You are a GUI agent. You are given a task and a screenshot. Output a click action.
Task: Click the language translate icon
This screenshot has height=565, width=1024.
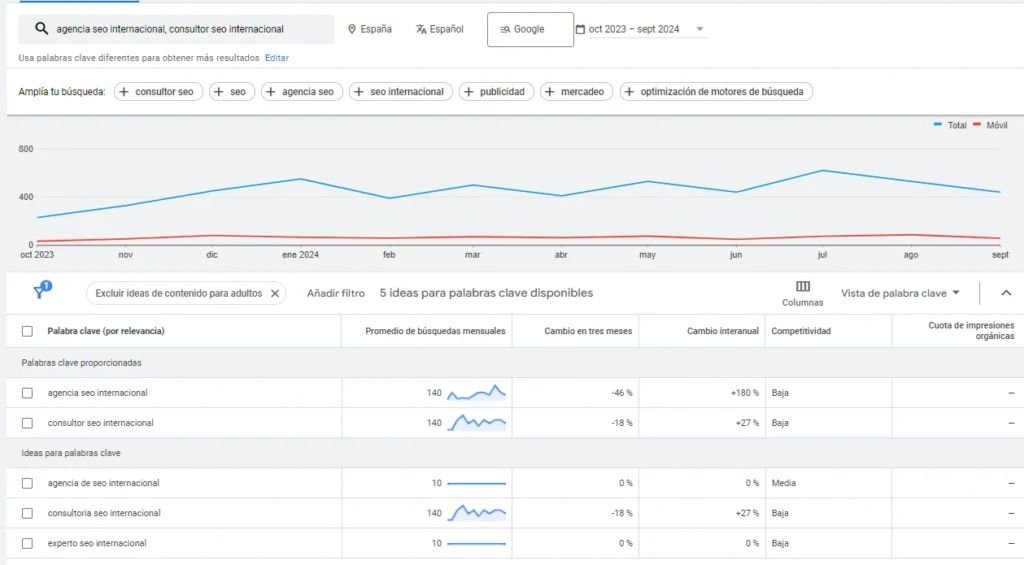click(x=421, y=29)
